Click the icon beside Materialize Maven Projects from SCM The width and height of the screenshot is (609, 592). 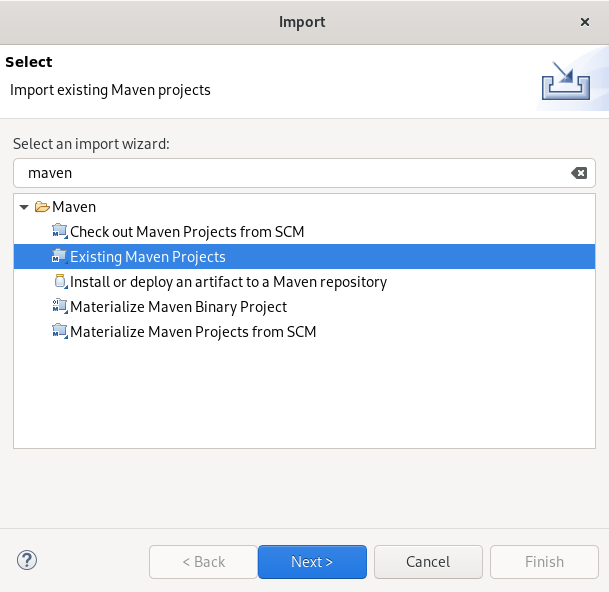tap(60, 332)
